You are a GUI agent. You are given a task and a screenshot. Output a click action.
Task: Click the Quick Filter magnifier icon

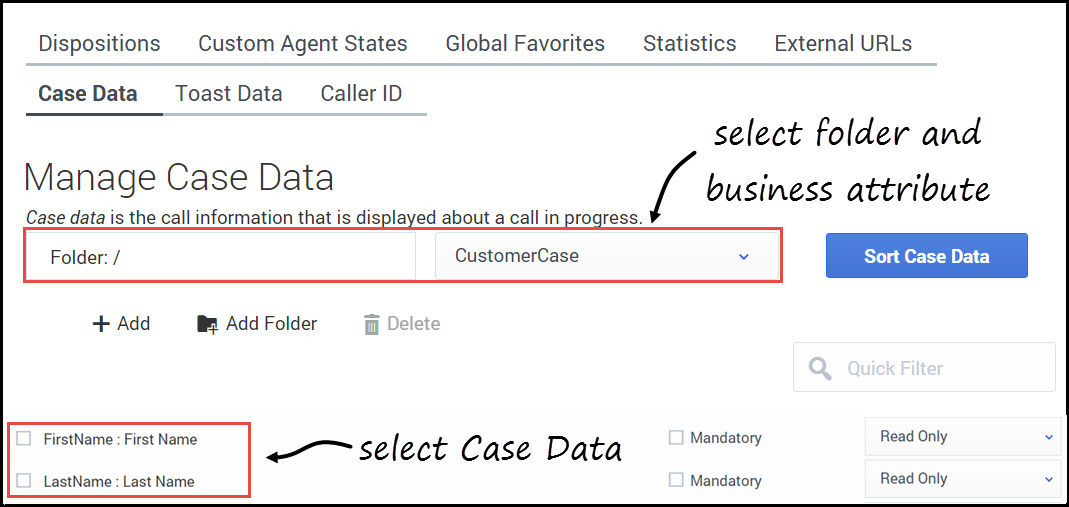[x=820, y=368]
